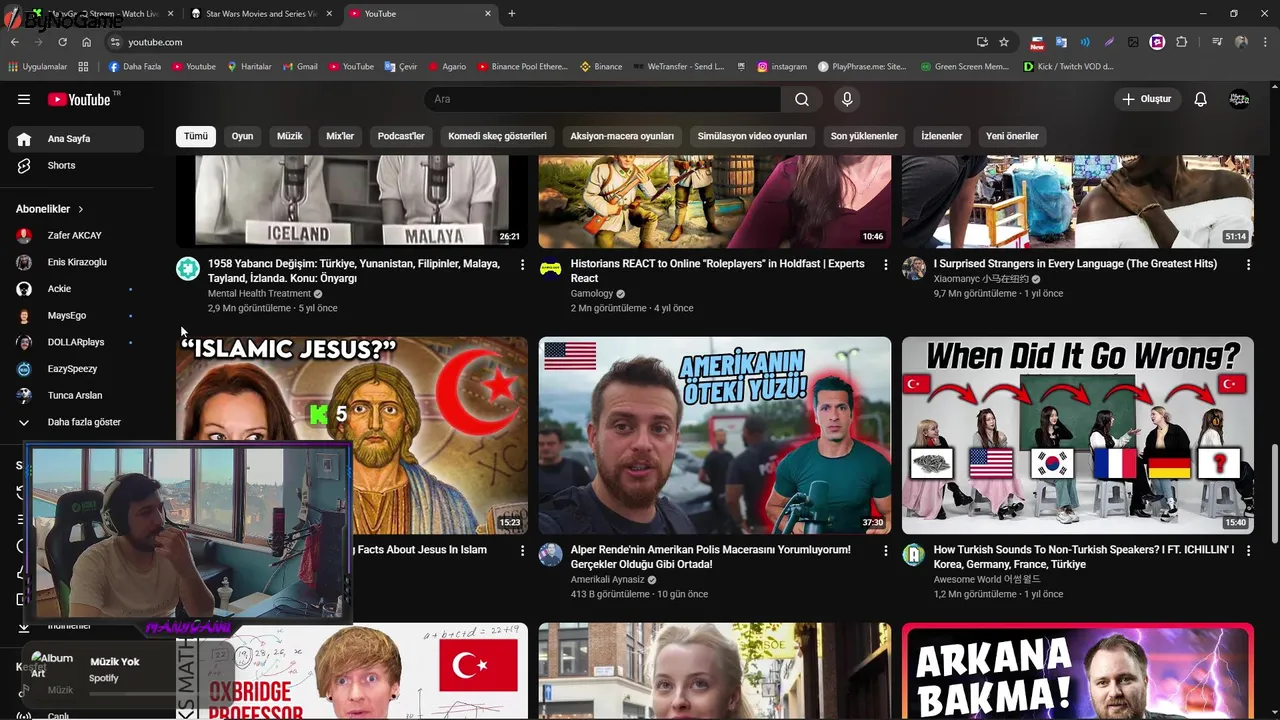Click the install app icon in address bar
This screenshot has width=1280, height=720.
click(982, 42)
